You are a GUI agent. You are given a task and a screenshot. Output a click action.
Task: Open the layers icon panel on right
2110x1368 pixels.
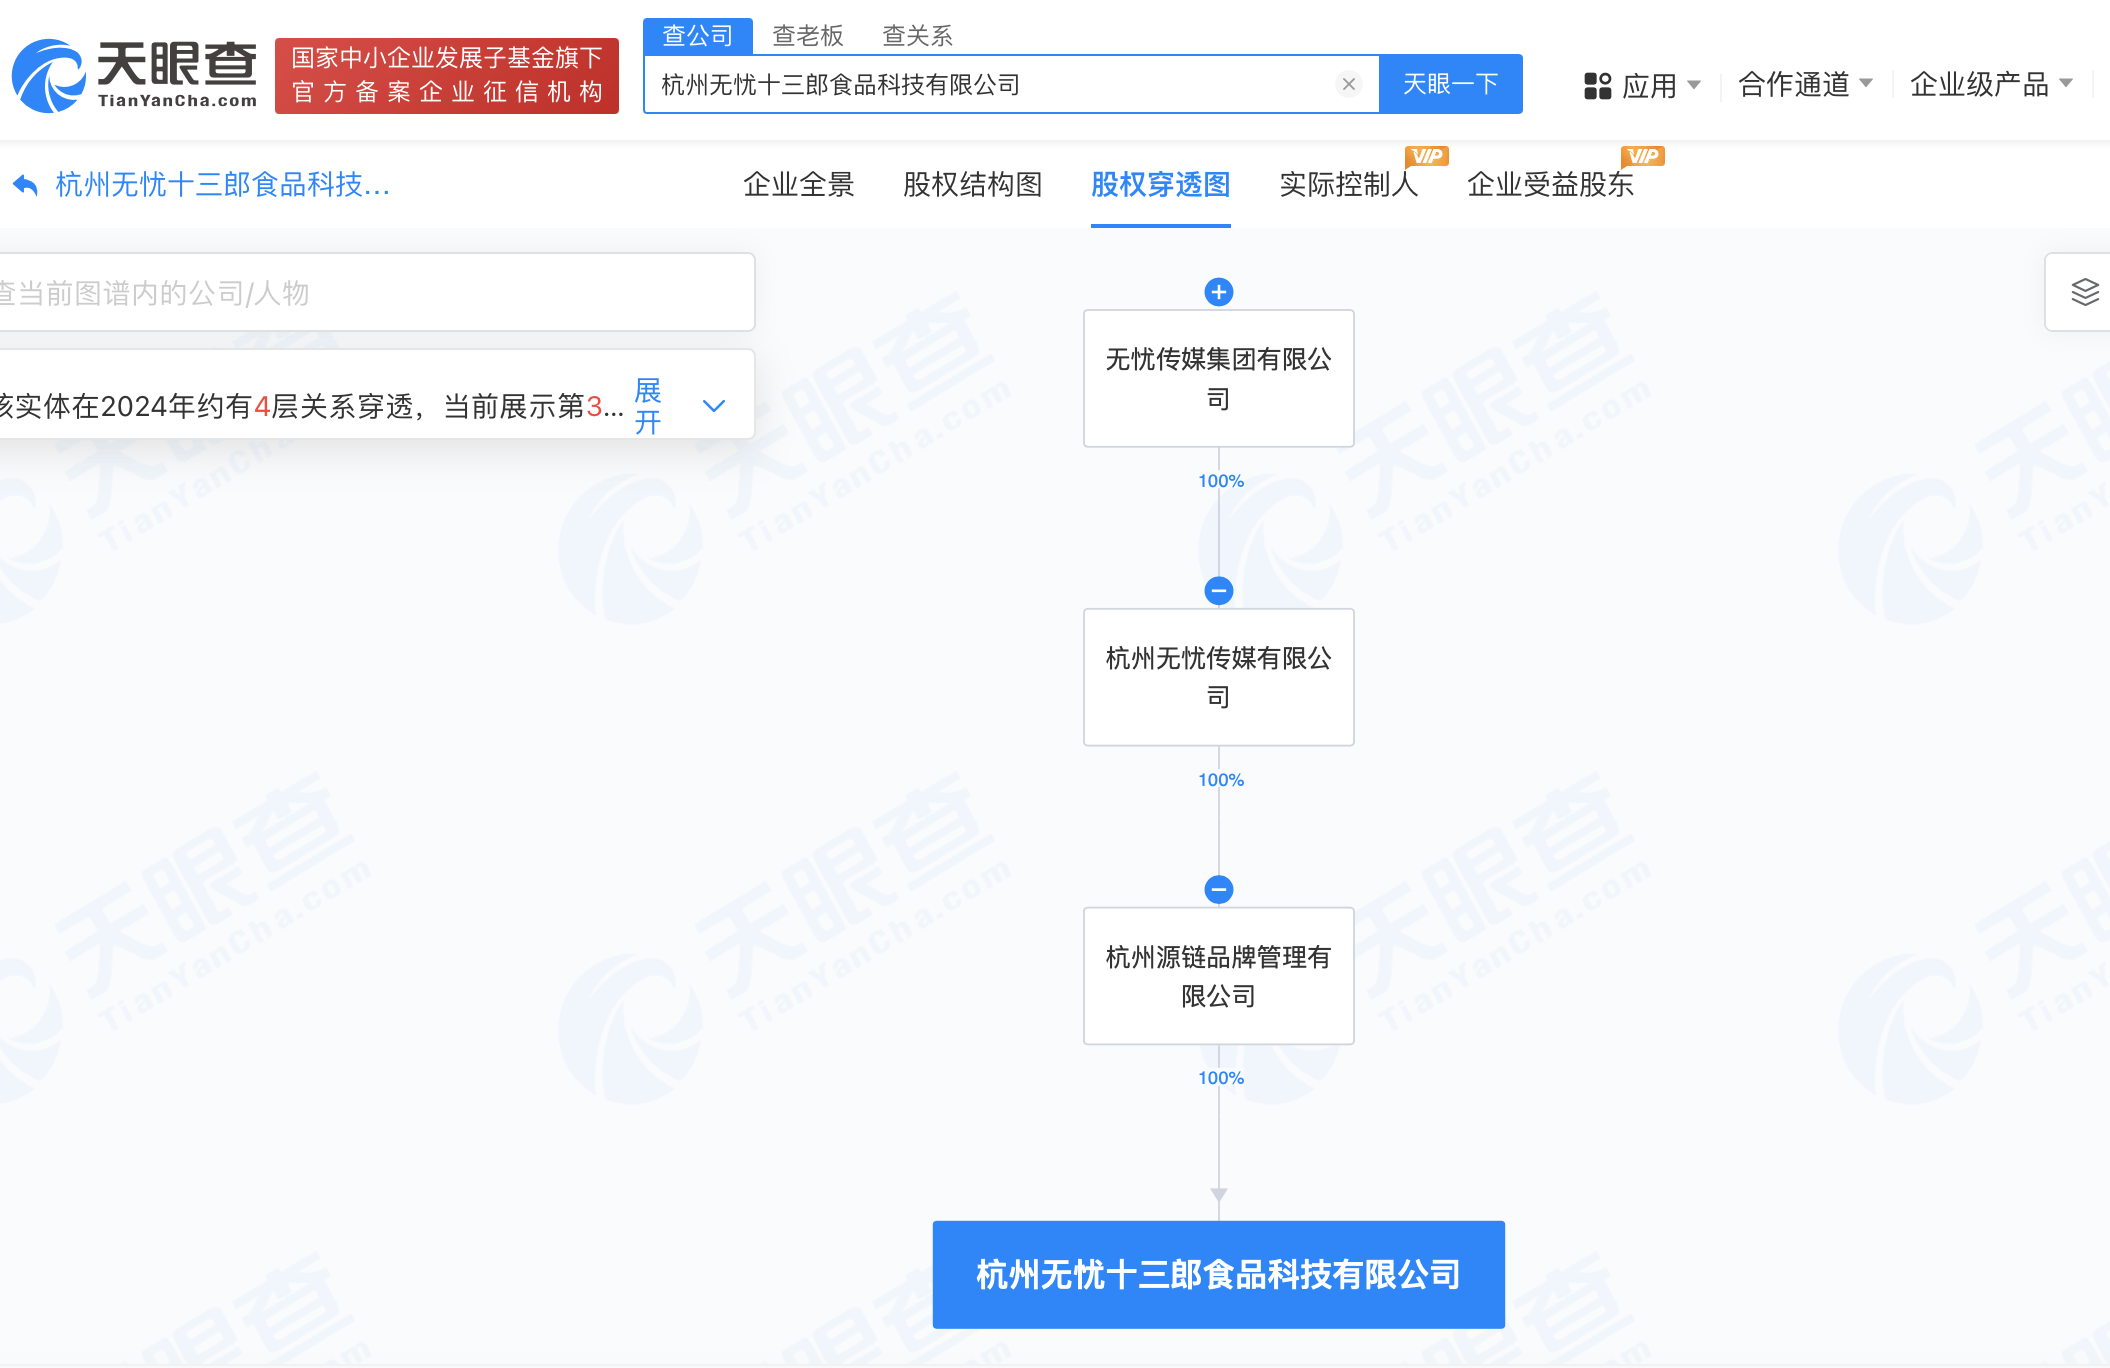tap(2084, 292)
